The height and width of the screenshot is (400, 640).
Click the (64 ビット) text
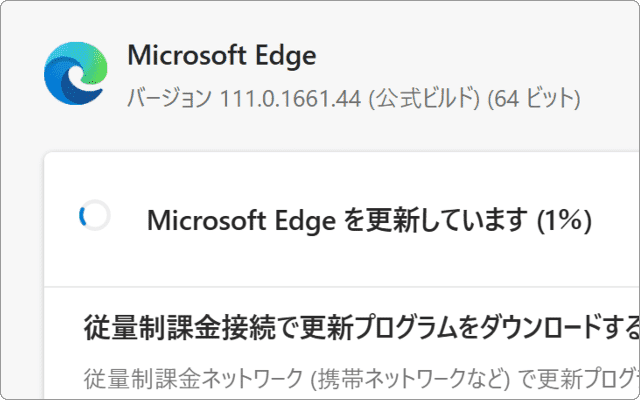[534, 99]
